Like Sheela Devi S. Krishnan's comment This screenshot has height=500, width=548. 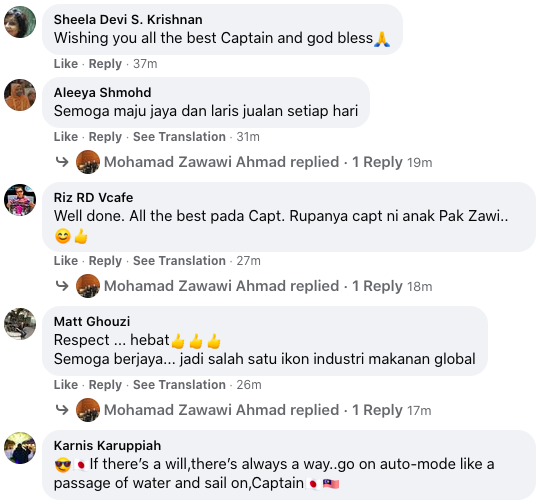coord(66,64)
